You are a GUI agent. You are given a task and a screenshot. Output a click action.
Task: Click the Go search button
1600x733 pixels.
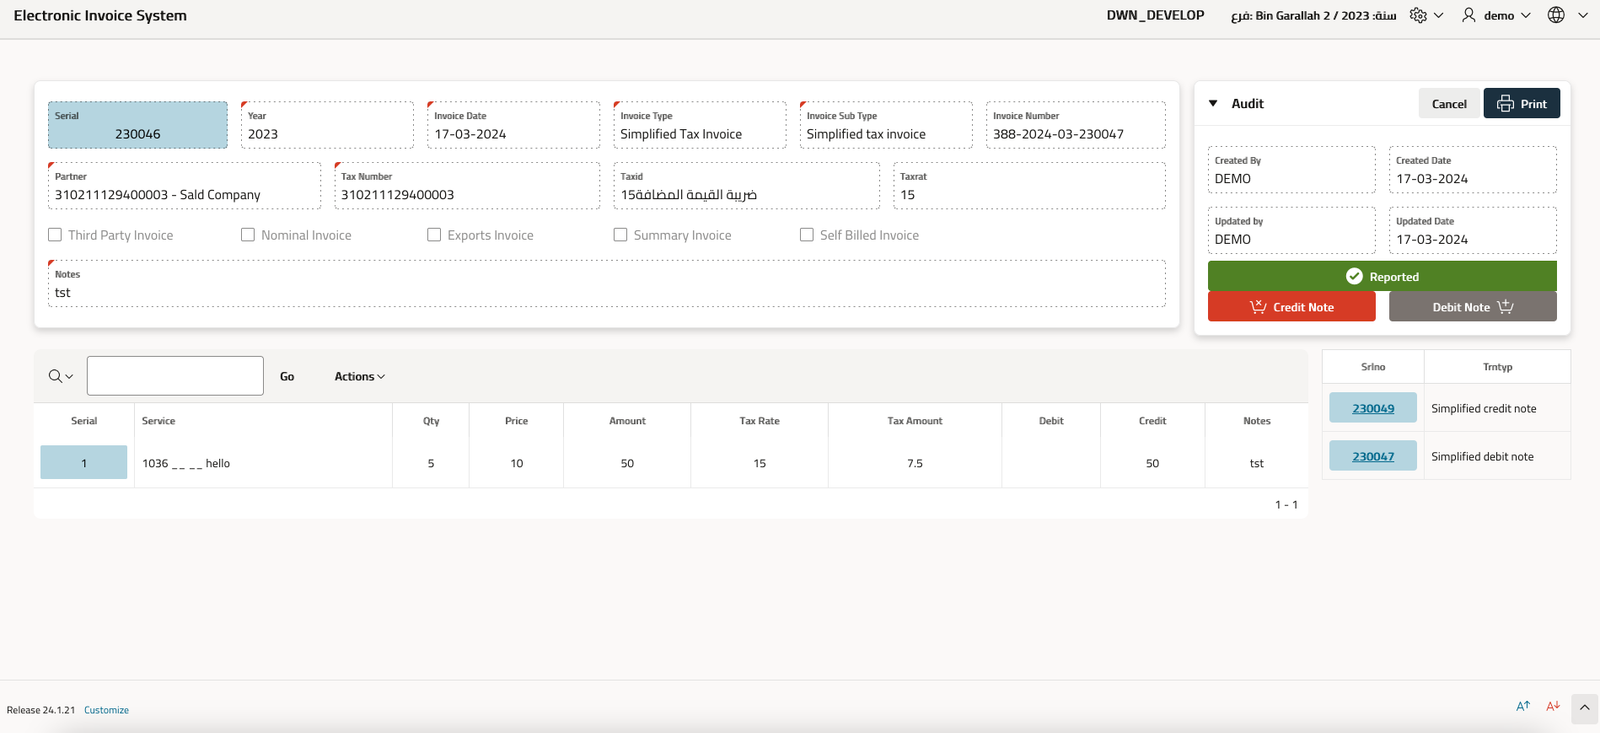(x=287, y=376)
